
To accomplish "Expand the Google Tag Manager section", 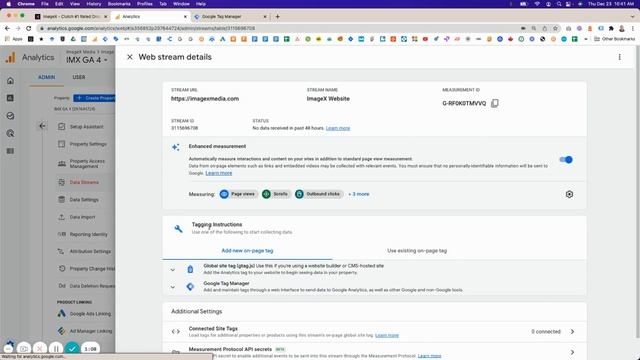I will (173, 287).
